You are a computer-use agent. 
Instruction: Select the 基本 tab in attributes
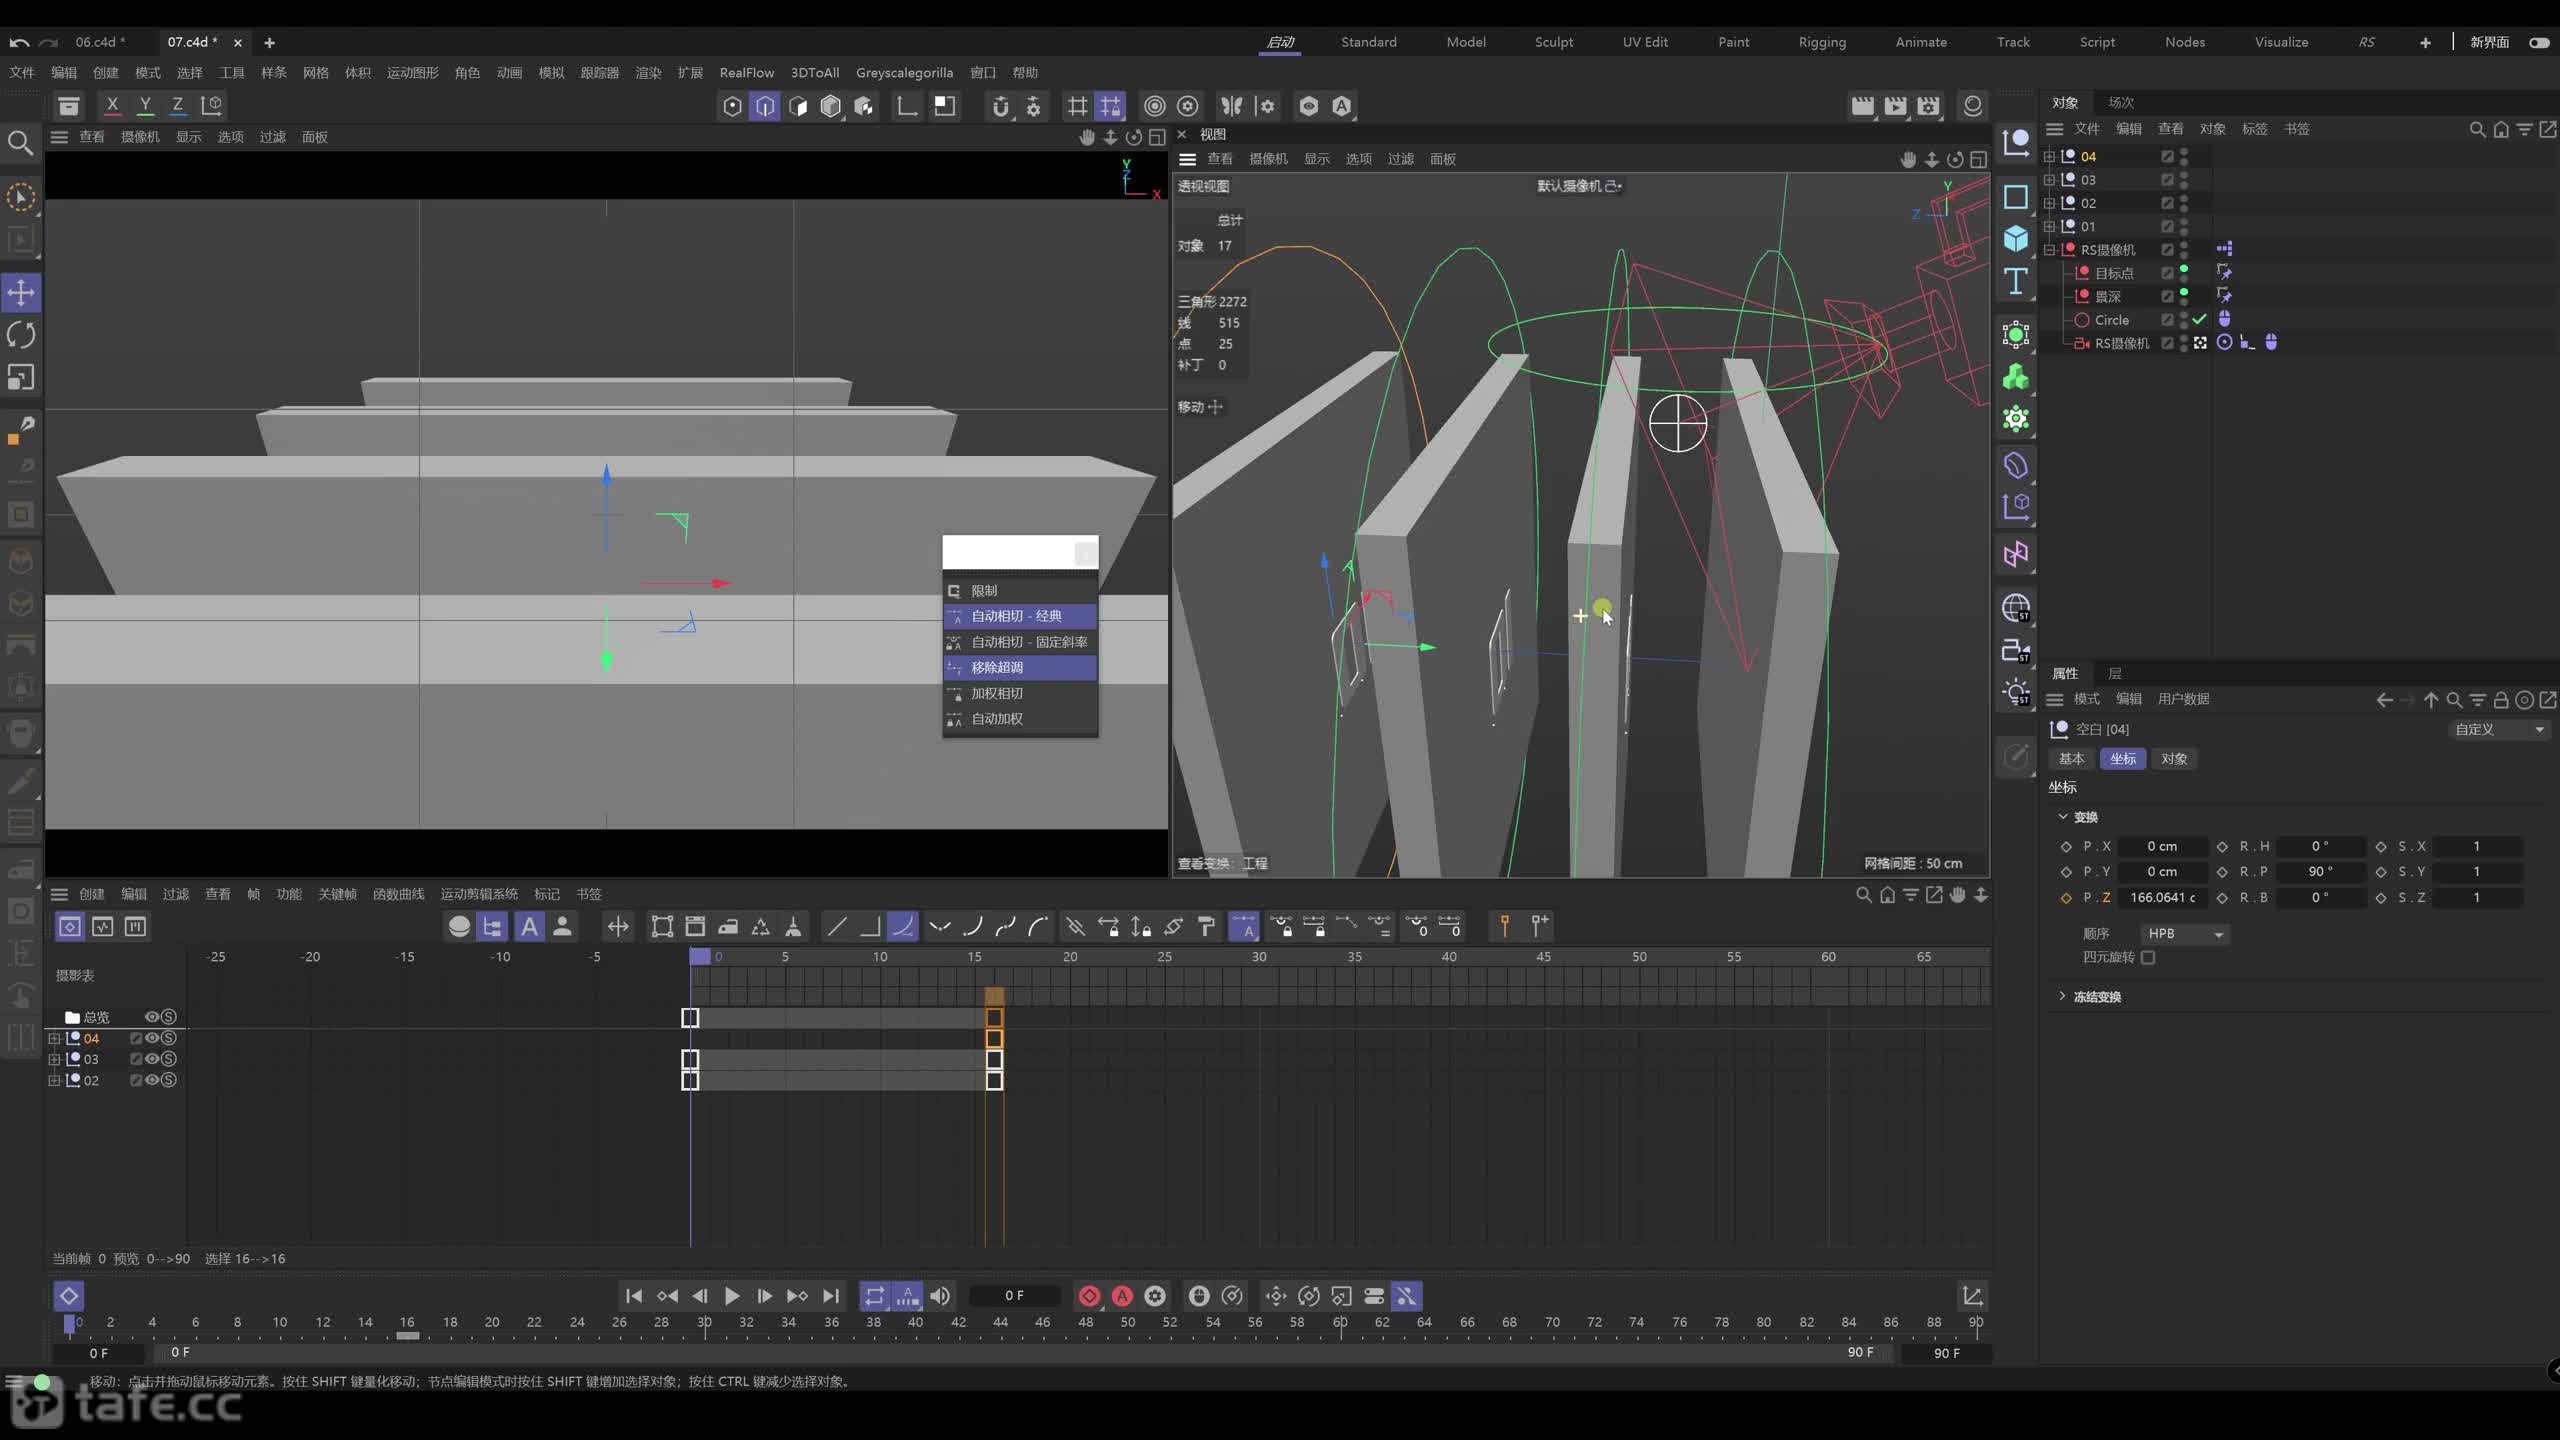(2071, 759)
